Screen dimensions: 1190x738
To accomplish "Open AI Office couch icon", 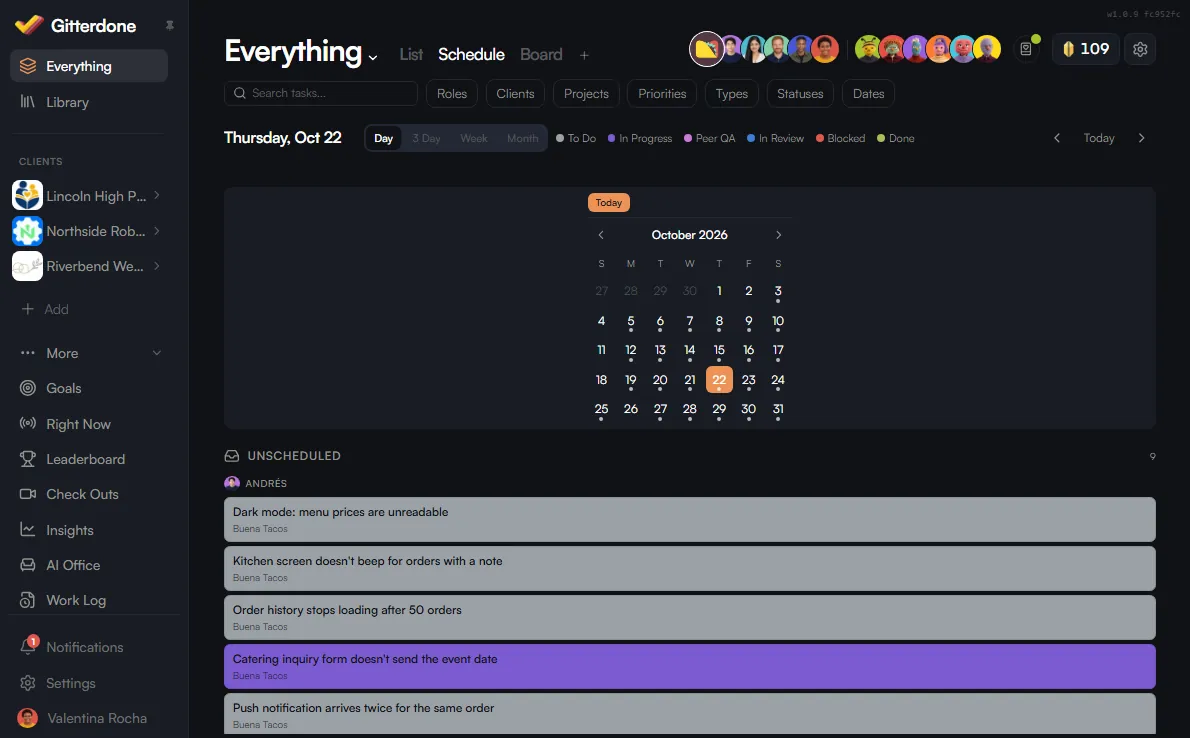I will pyautogui.click(x=28, y=565).
